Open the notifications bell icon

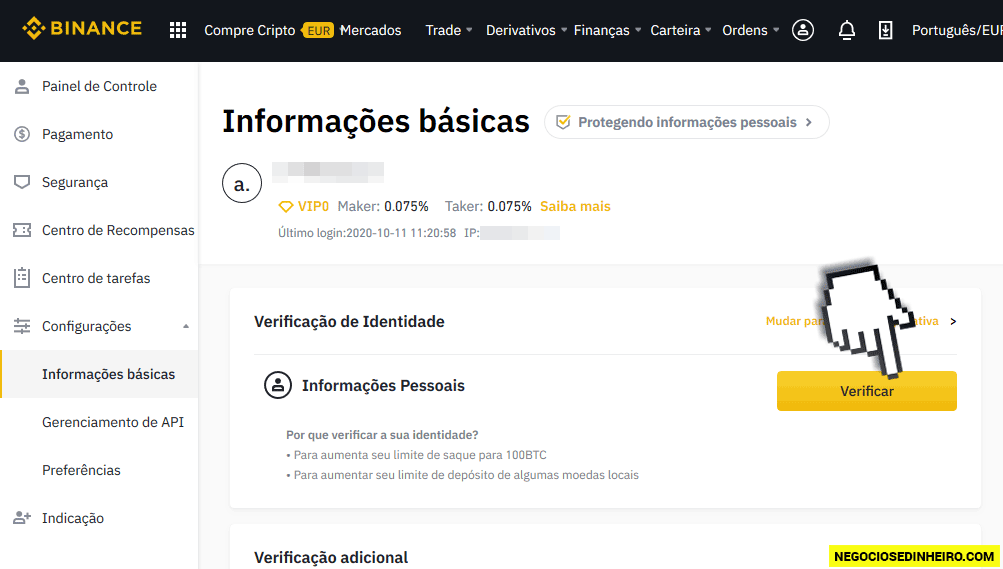point(847,30)
